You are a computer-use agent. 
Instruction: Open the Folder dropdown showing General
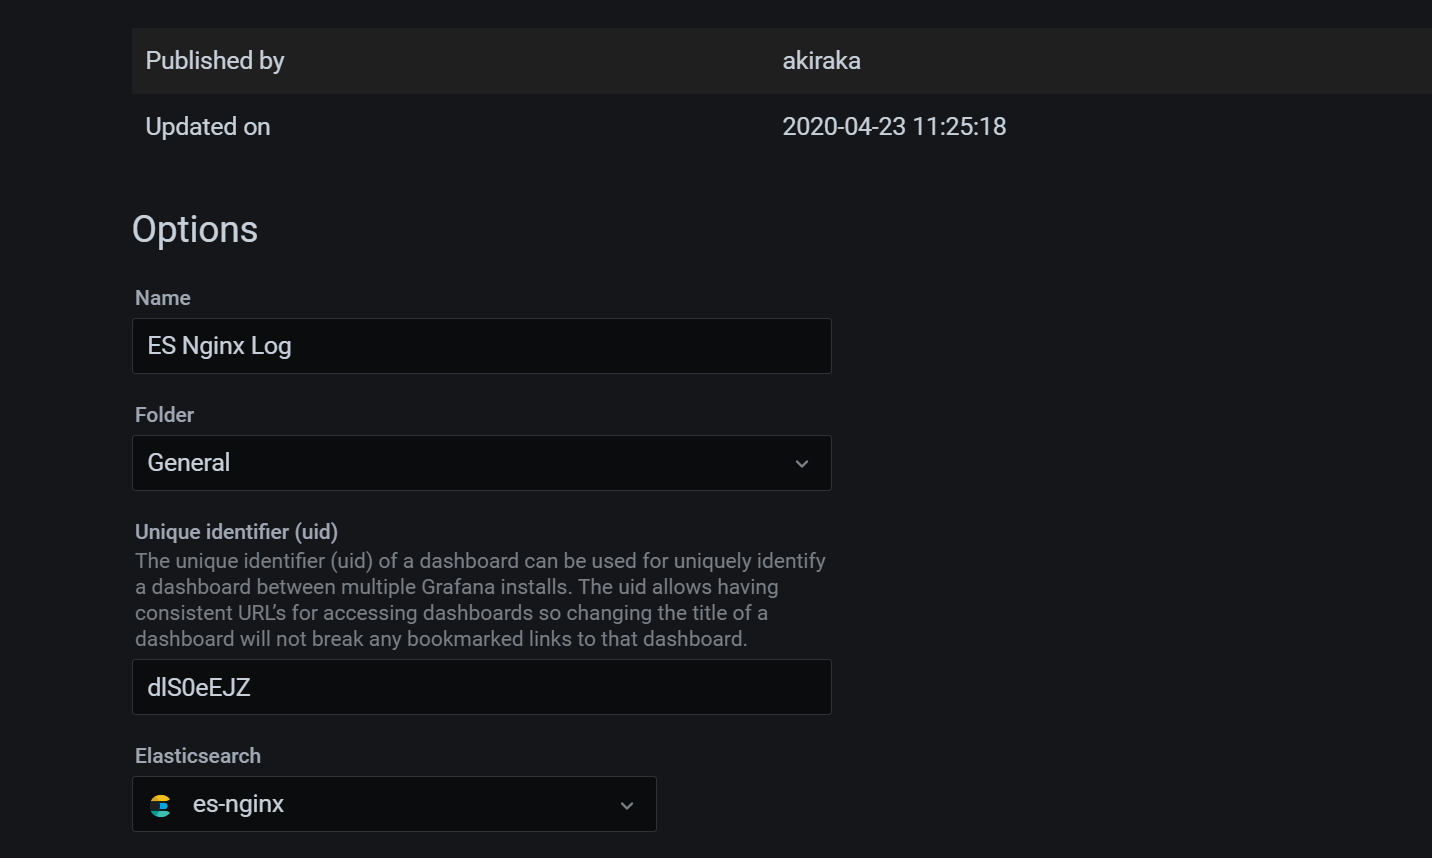coord(482,463)
